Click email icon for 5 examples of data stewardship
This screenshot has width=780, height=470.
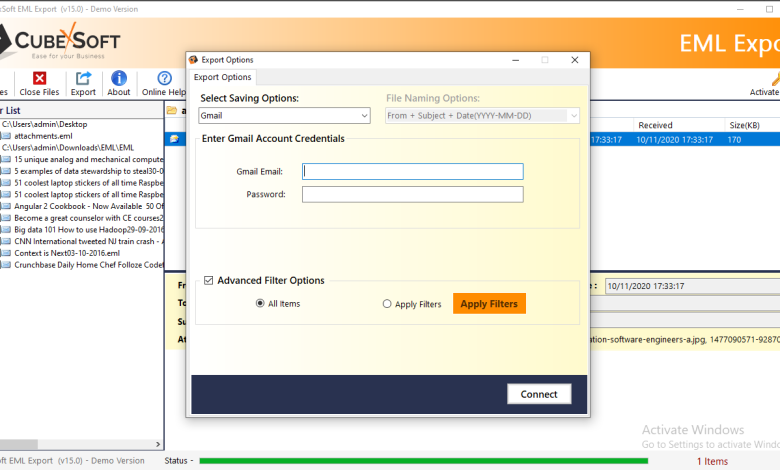(6, 171)
